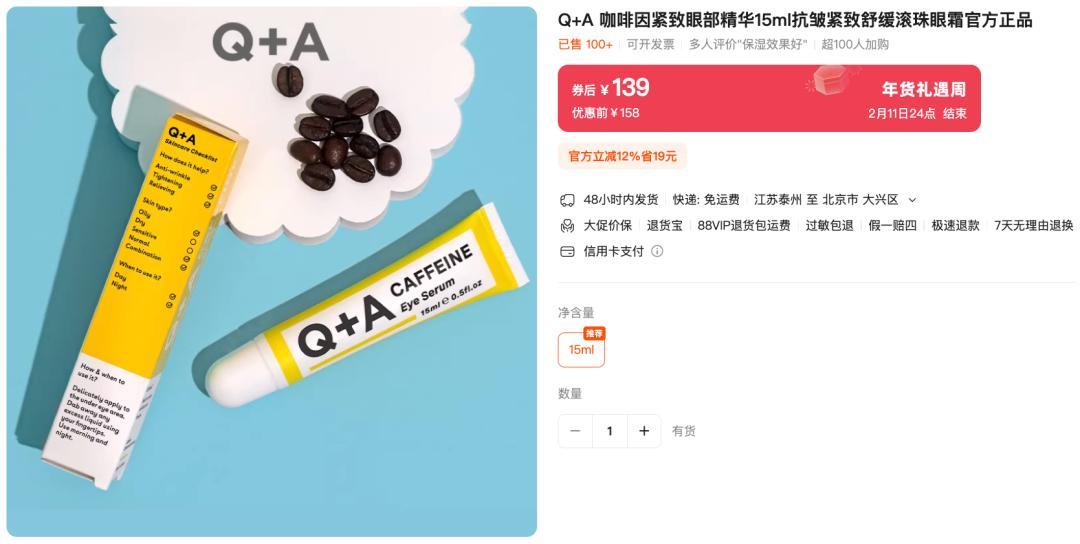Viewport: 1080px width, 544px height.
Task: View reviews mentioning 保湿效果好
Action: pyautogui.click(x=748, y=45)
